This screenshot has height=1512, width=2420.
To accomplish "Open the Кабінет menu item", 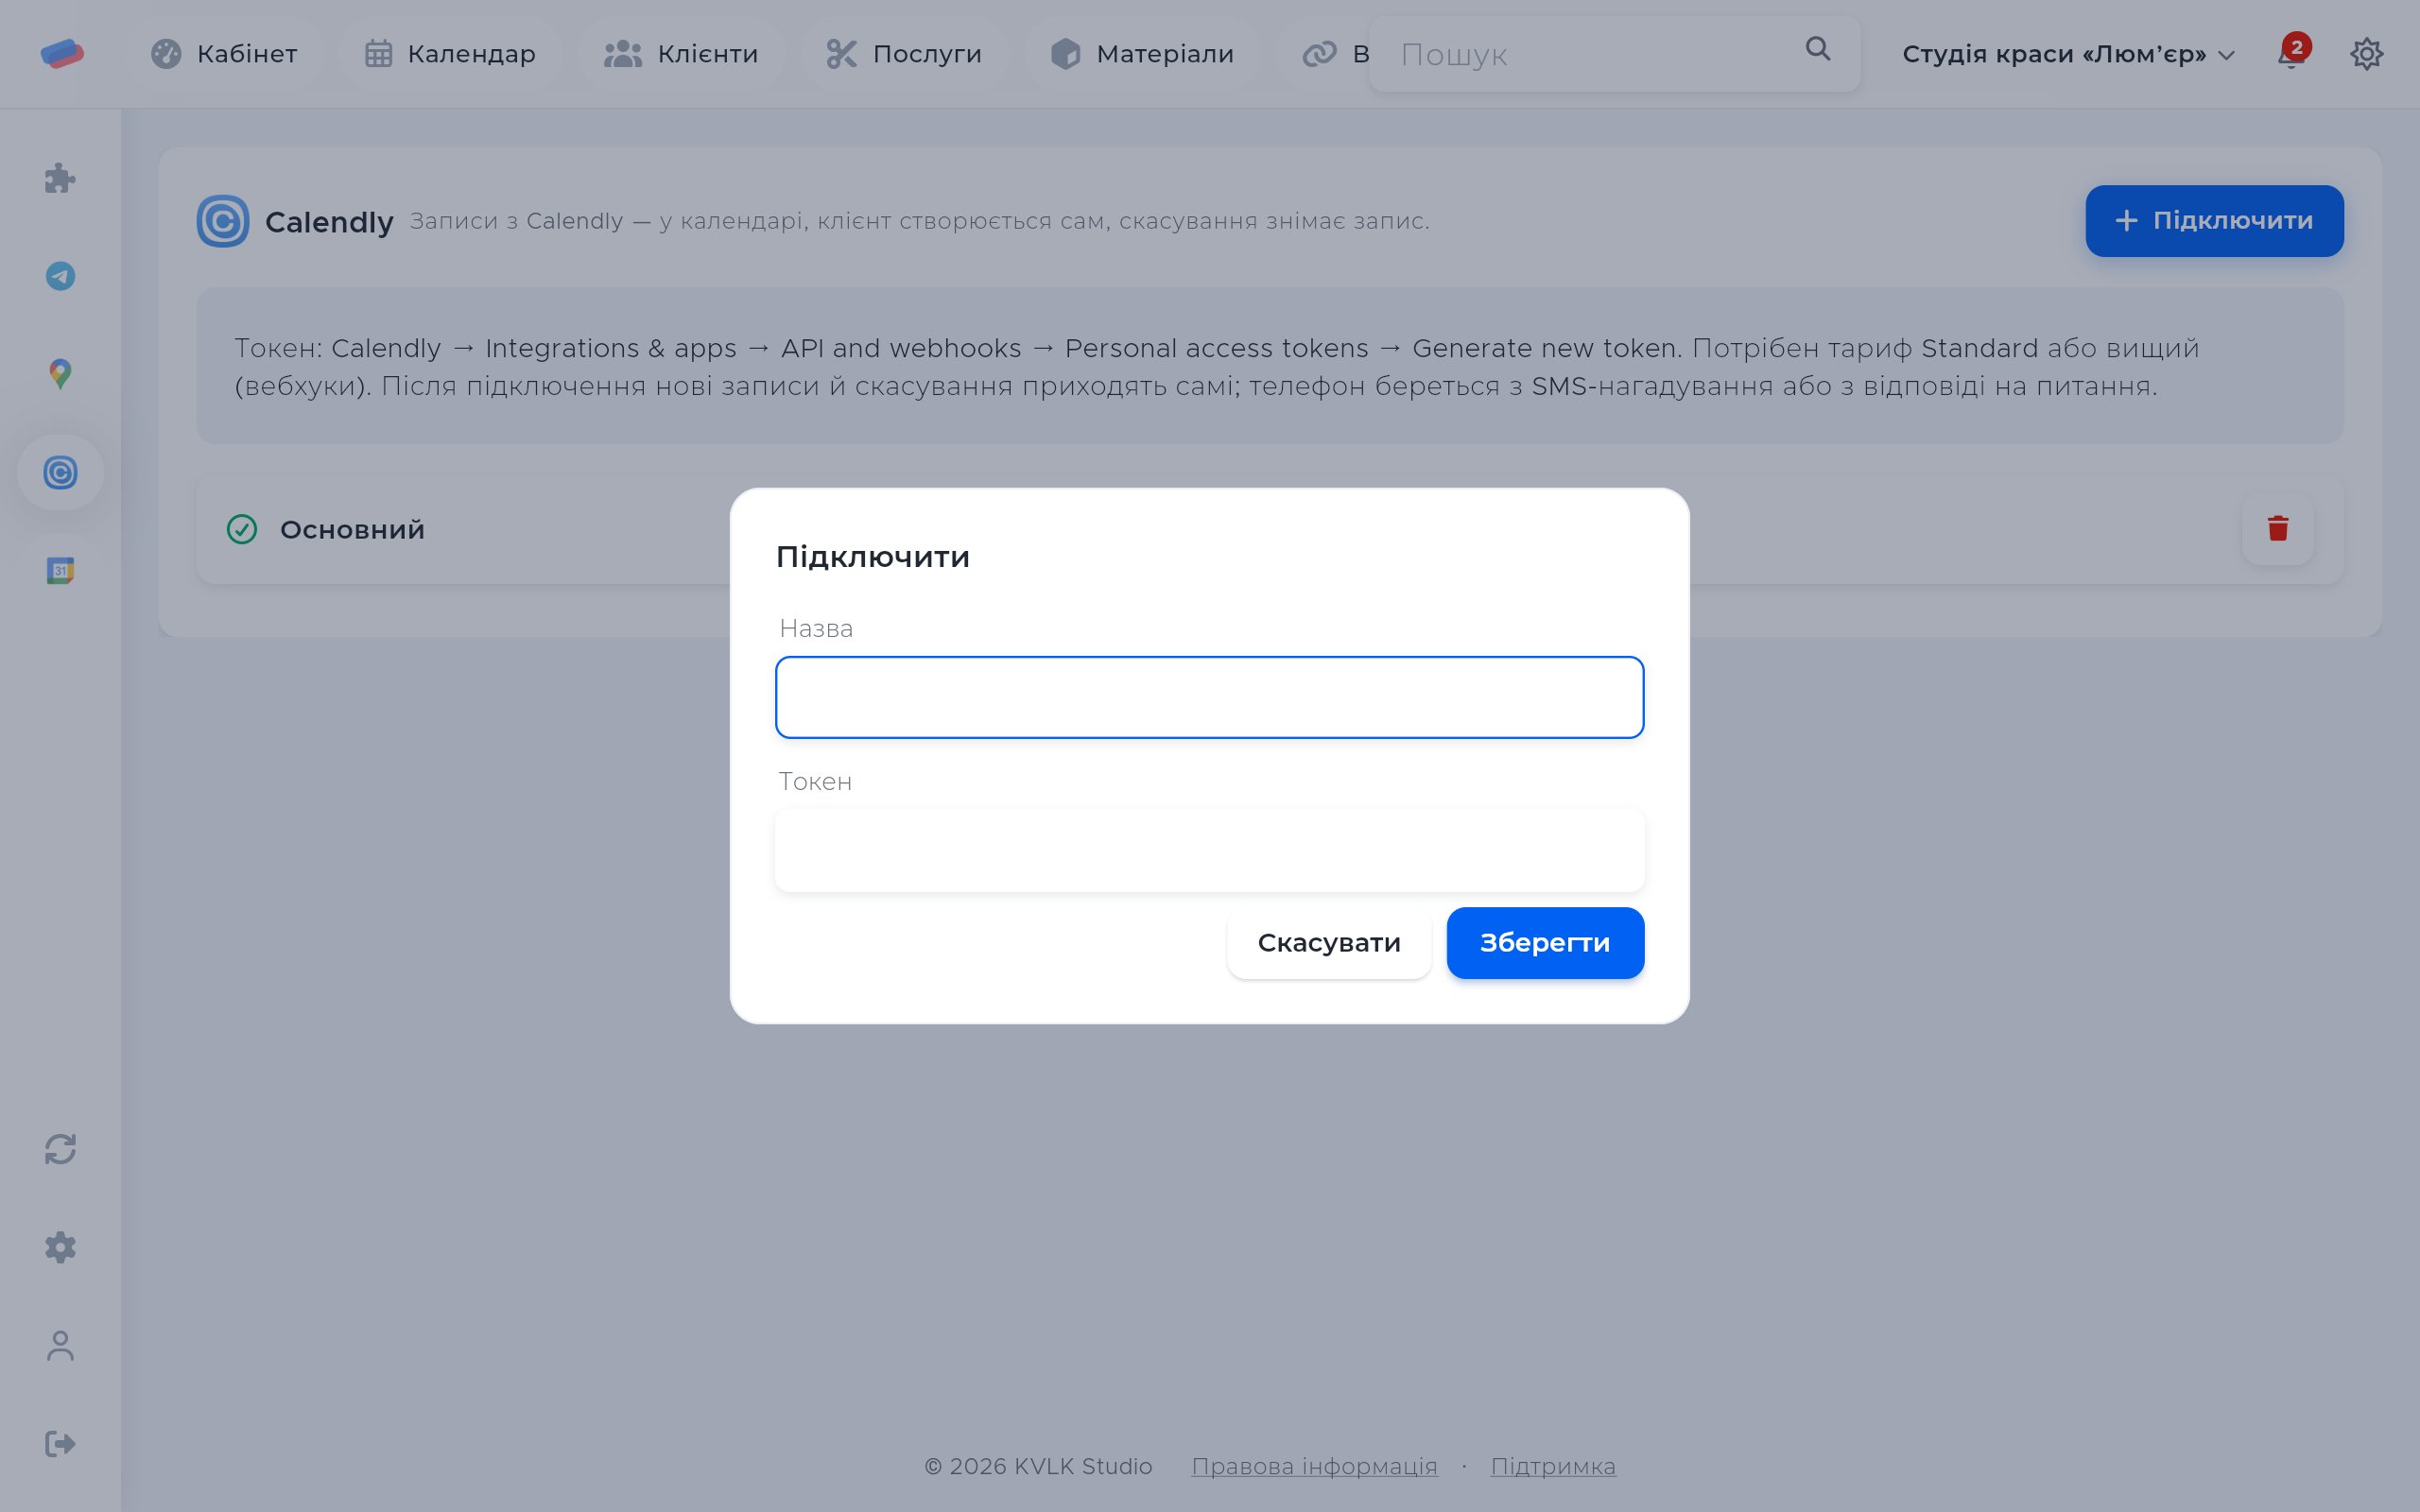I will (224, 54).
